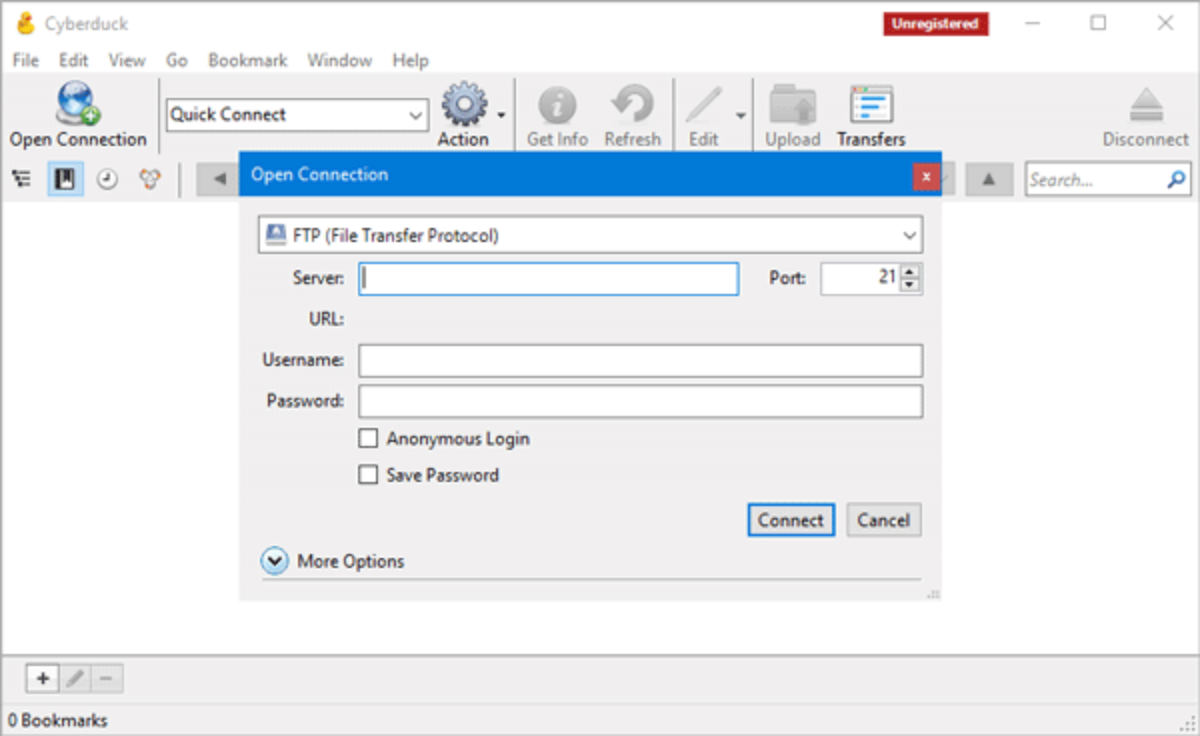
Task: Open the Go menu
Action: point(177,60)
